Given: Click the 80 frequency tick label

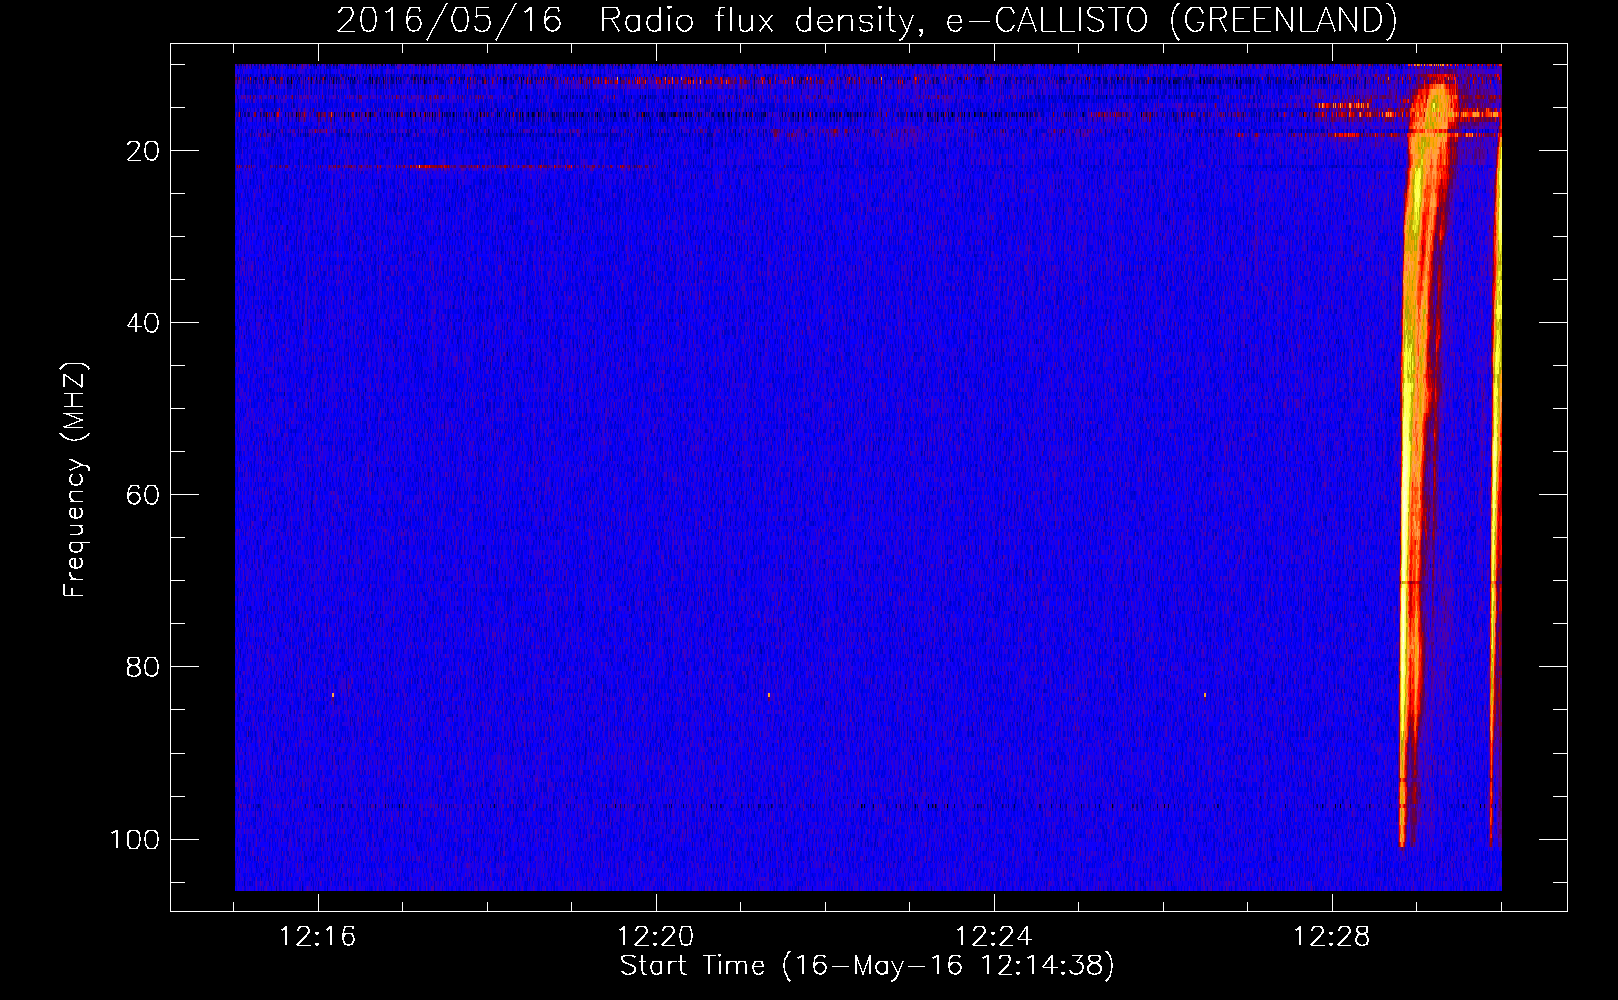Looking at the screenshot, I should pyautogui.click(x=143, y=667).
